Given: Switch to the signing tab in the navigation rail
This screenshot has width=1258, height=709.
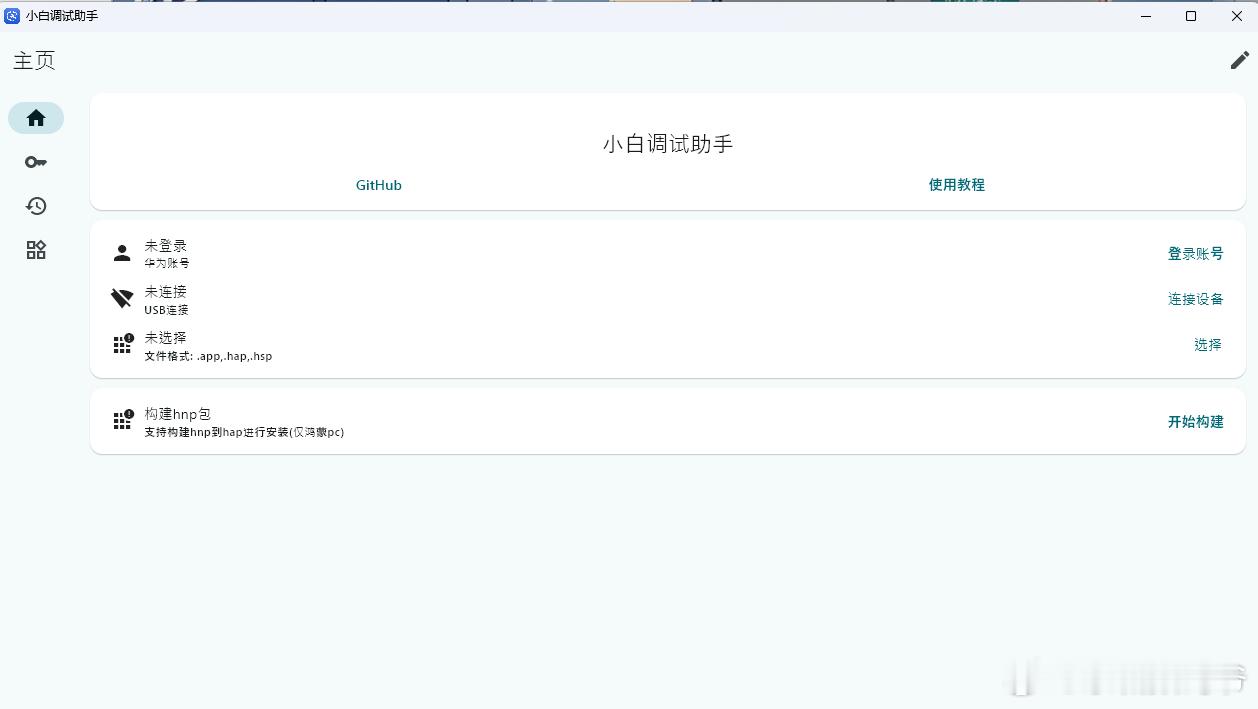Looking at the screenshot, I should point(35,161).
